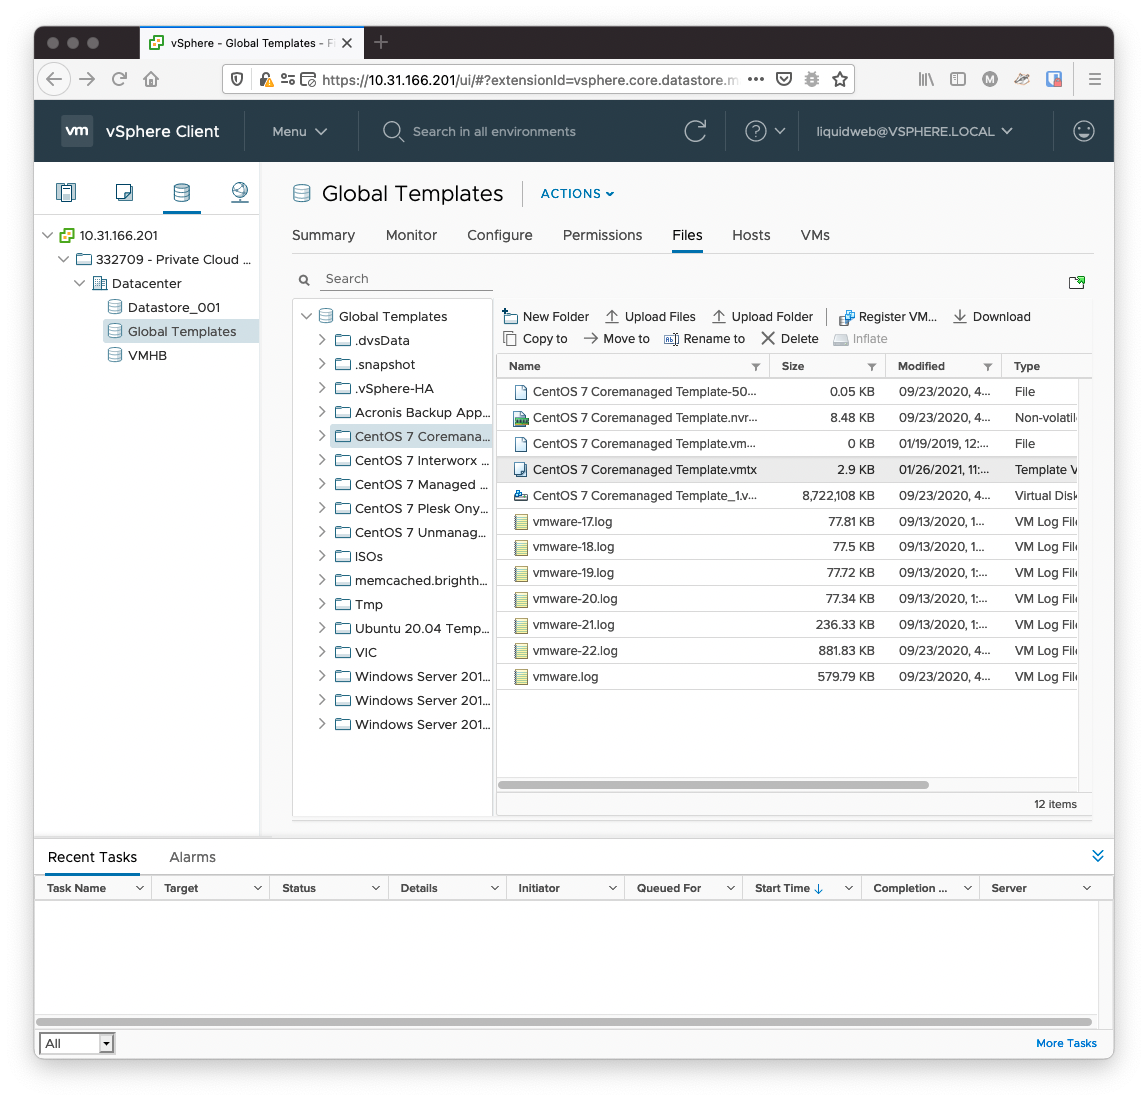
Task: Click the More Tasks link
Action: tap(1066, 1043)
